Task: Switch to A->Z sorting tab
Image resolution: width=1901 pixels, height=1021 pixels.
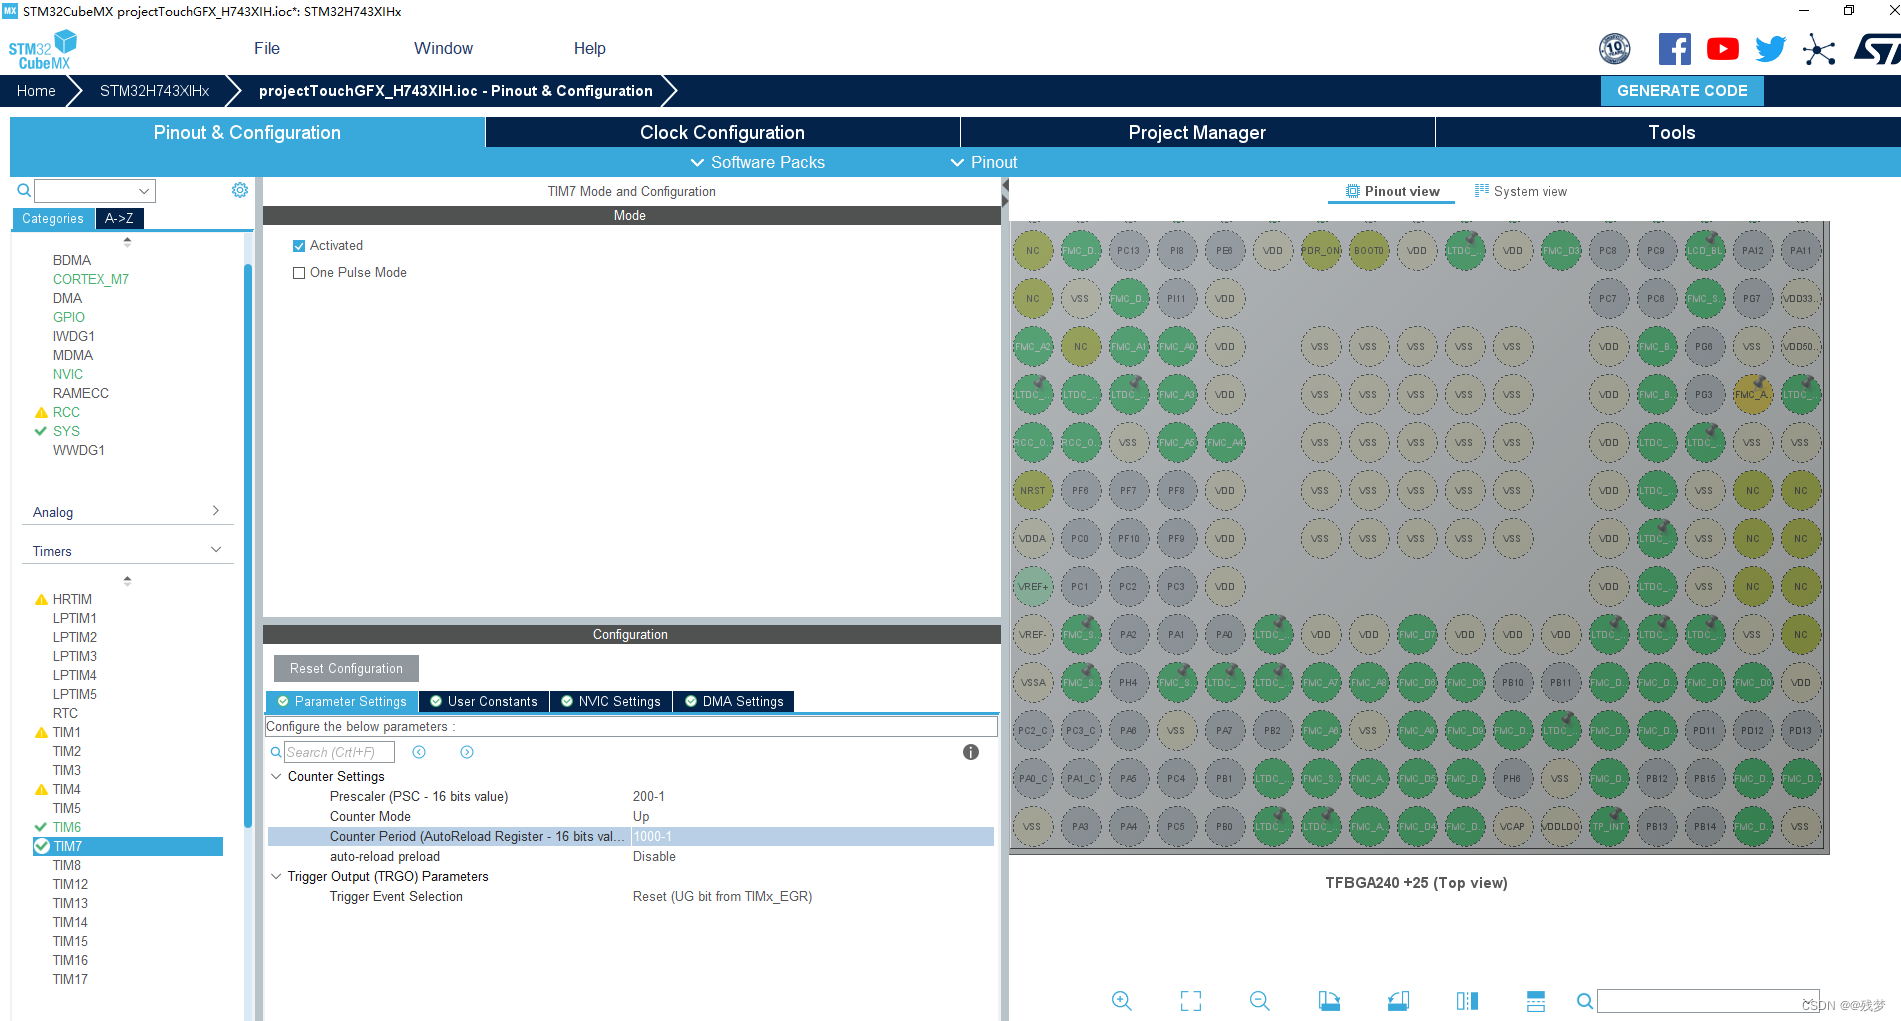Action: pyautogui.click(x=119, y=218)
